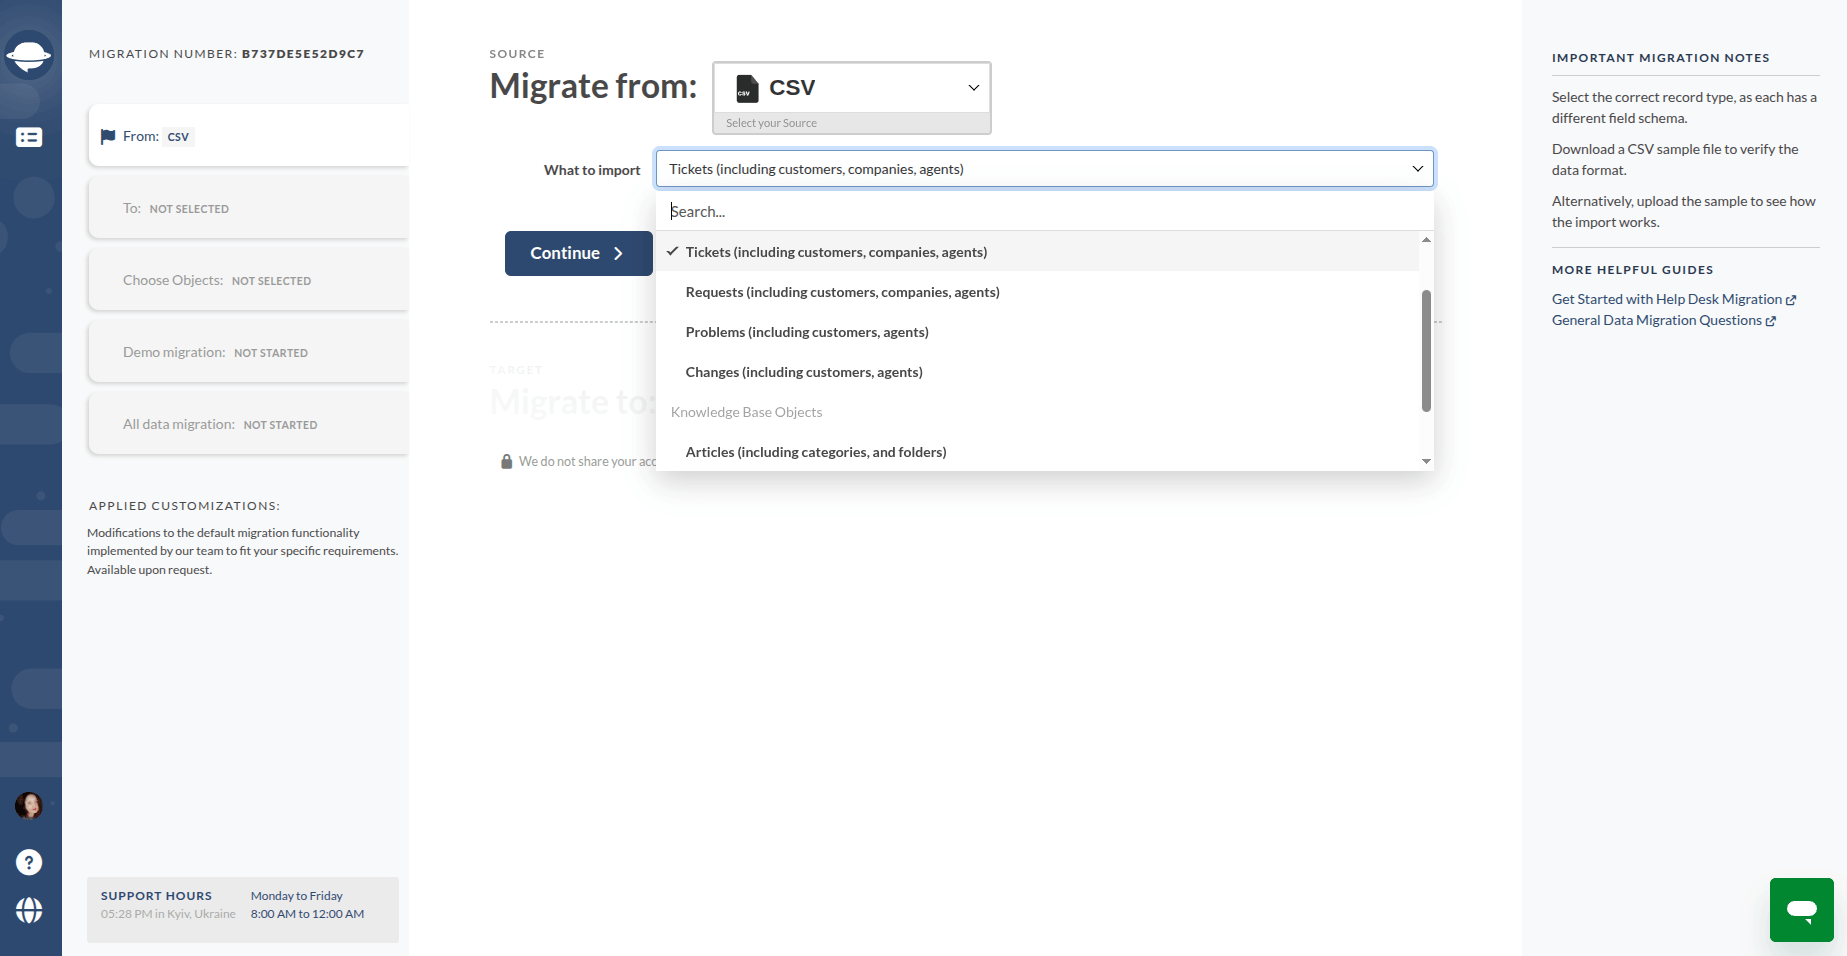This screenshot has height=956, width=1847.
Task: Open the migrations list sidebar icon
Action: 30,137
